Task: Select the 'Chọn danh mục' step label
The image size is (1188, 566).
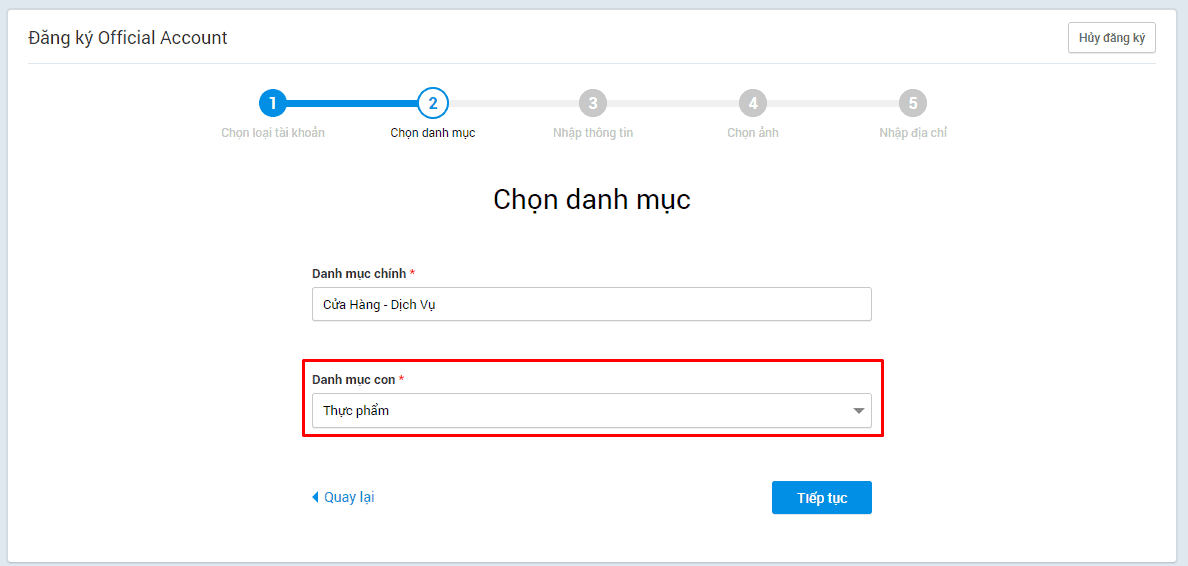Action: pyautogui.click(x=432, y=133)
